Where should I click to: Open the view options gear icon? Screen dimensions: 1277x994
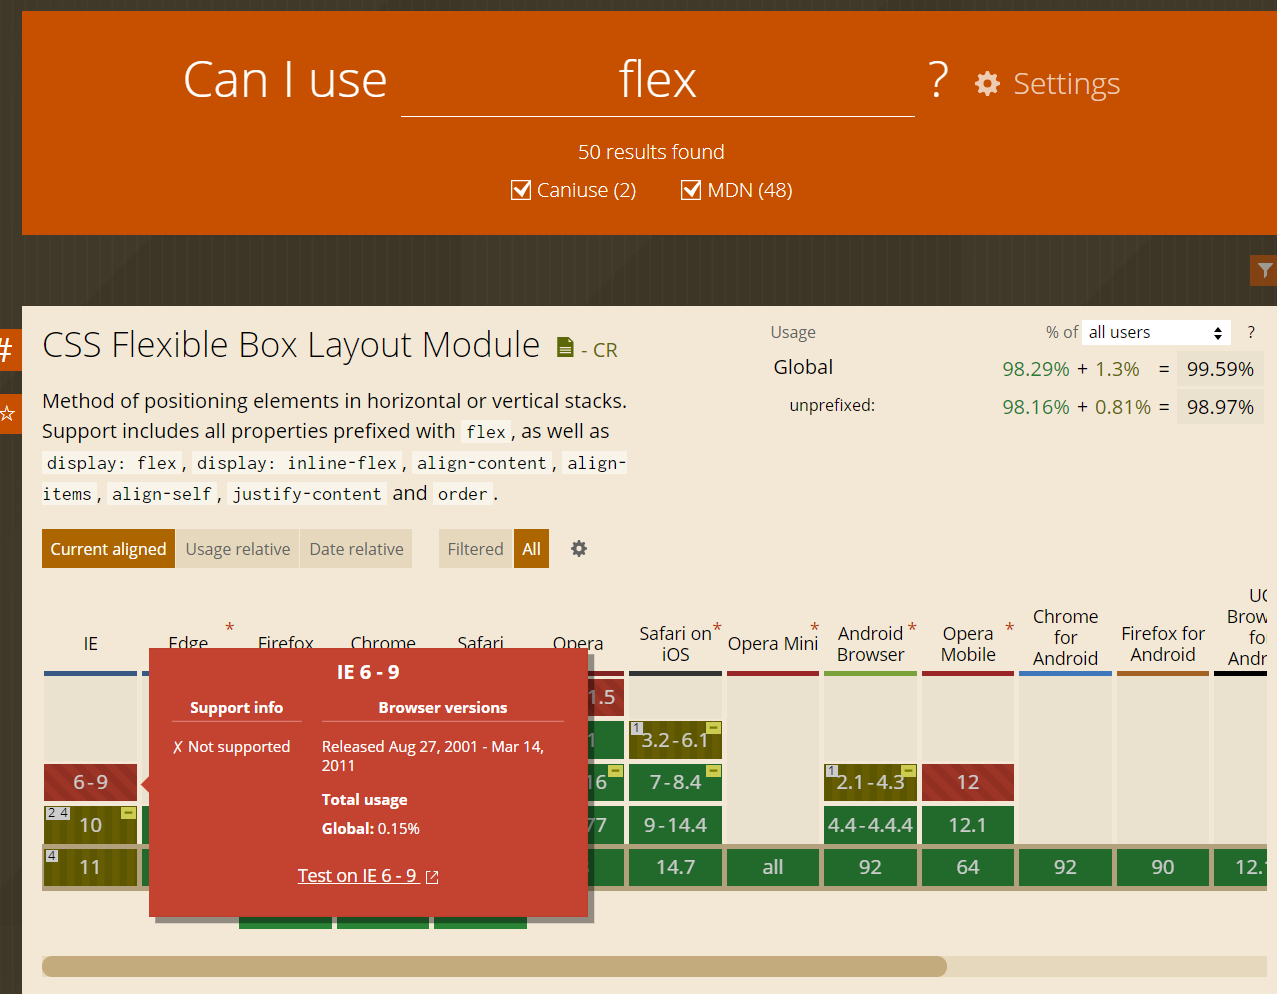[x=579, y=548]
